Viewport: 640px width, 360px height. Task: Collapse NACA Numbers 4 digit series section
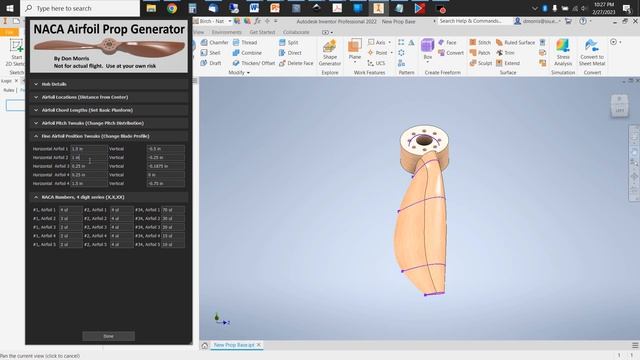109,197
